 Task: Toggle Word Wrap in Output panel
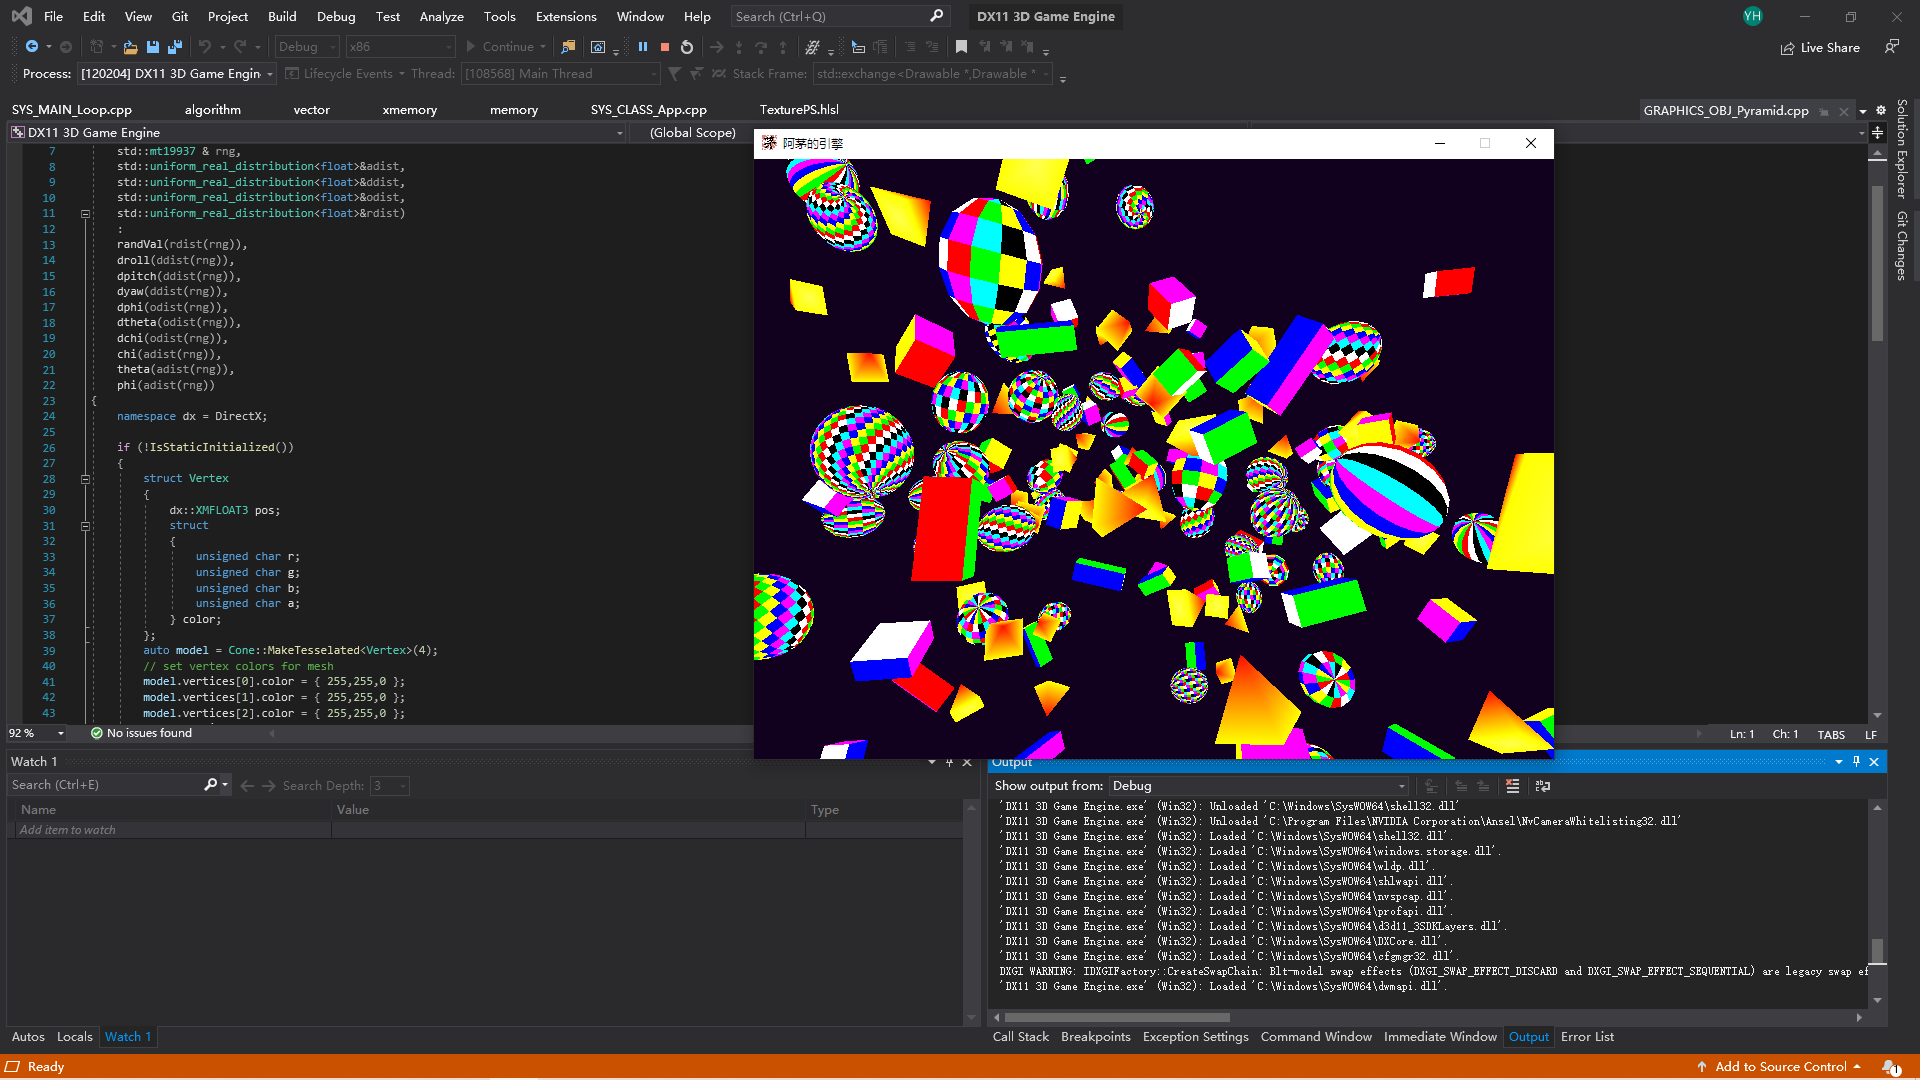pos(1543,786)
